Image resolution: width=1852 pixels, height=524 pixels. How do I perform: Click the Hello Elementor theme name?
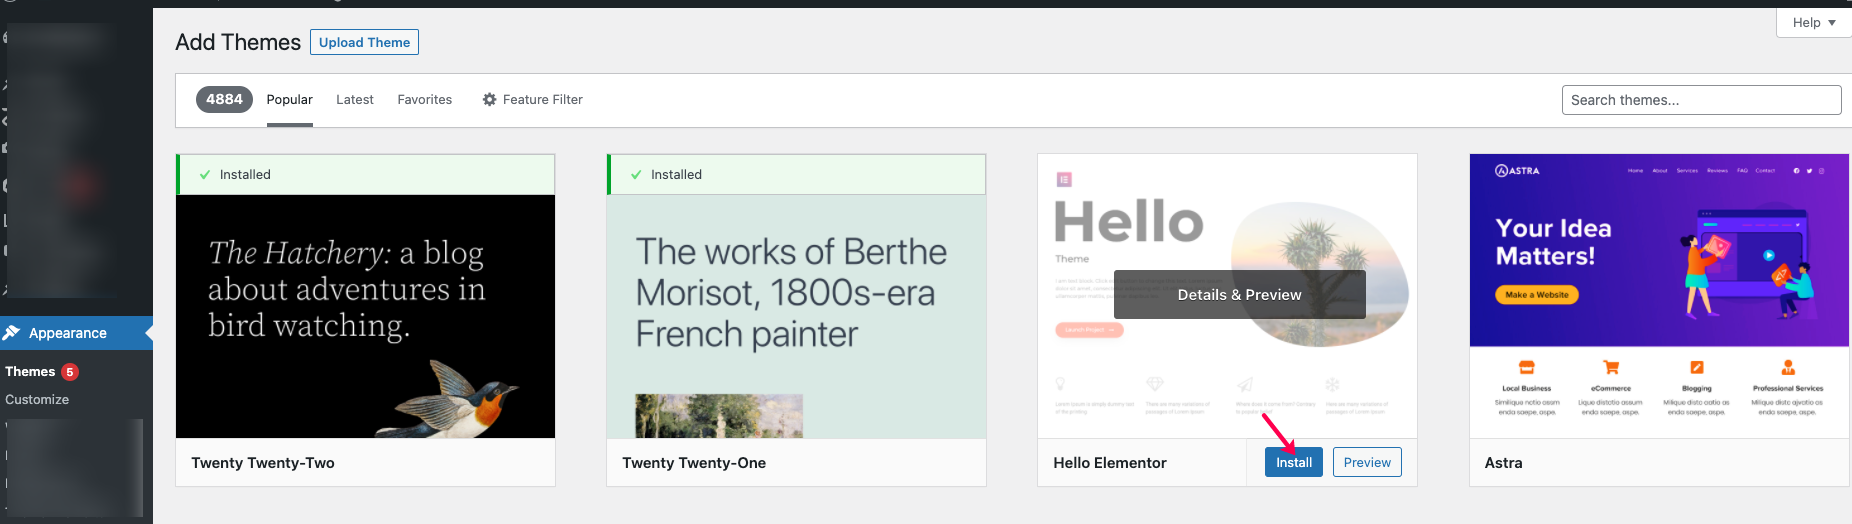pos(1110,463)
